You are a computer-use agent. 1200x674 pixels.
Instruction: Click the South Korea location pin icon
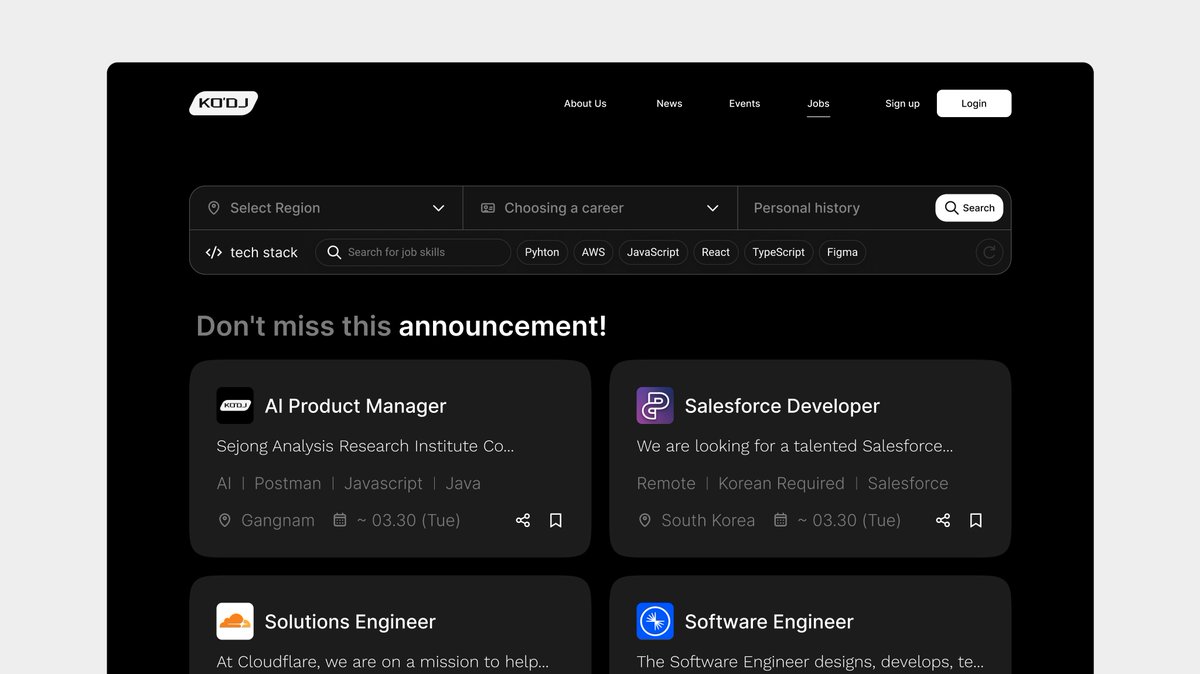645,520
